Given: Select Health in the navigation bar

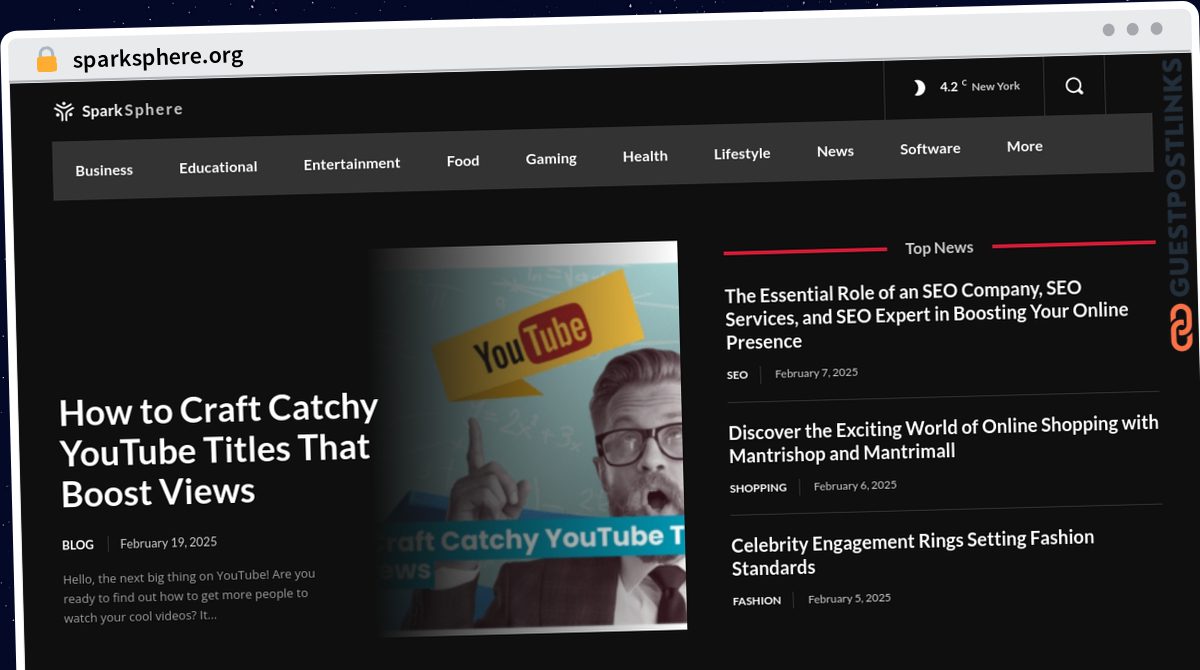Looking at the screenshot, I should point(645,156).
